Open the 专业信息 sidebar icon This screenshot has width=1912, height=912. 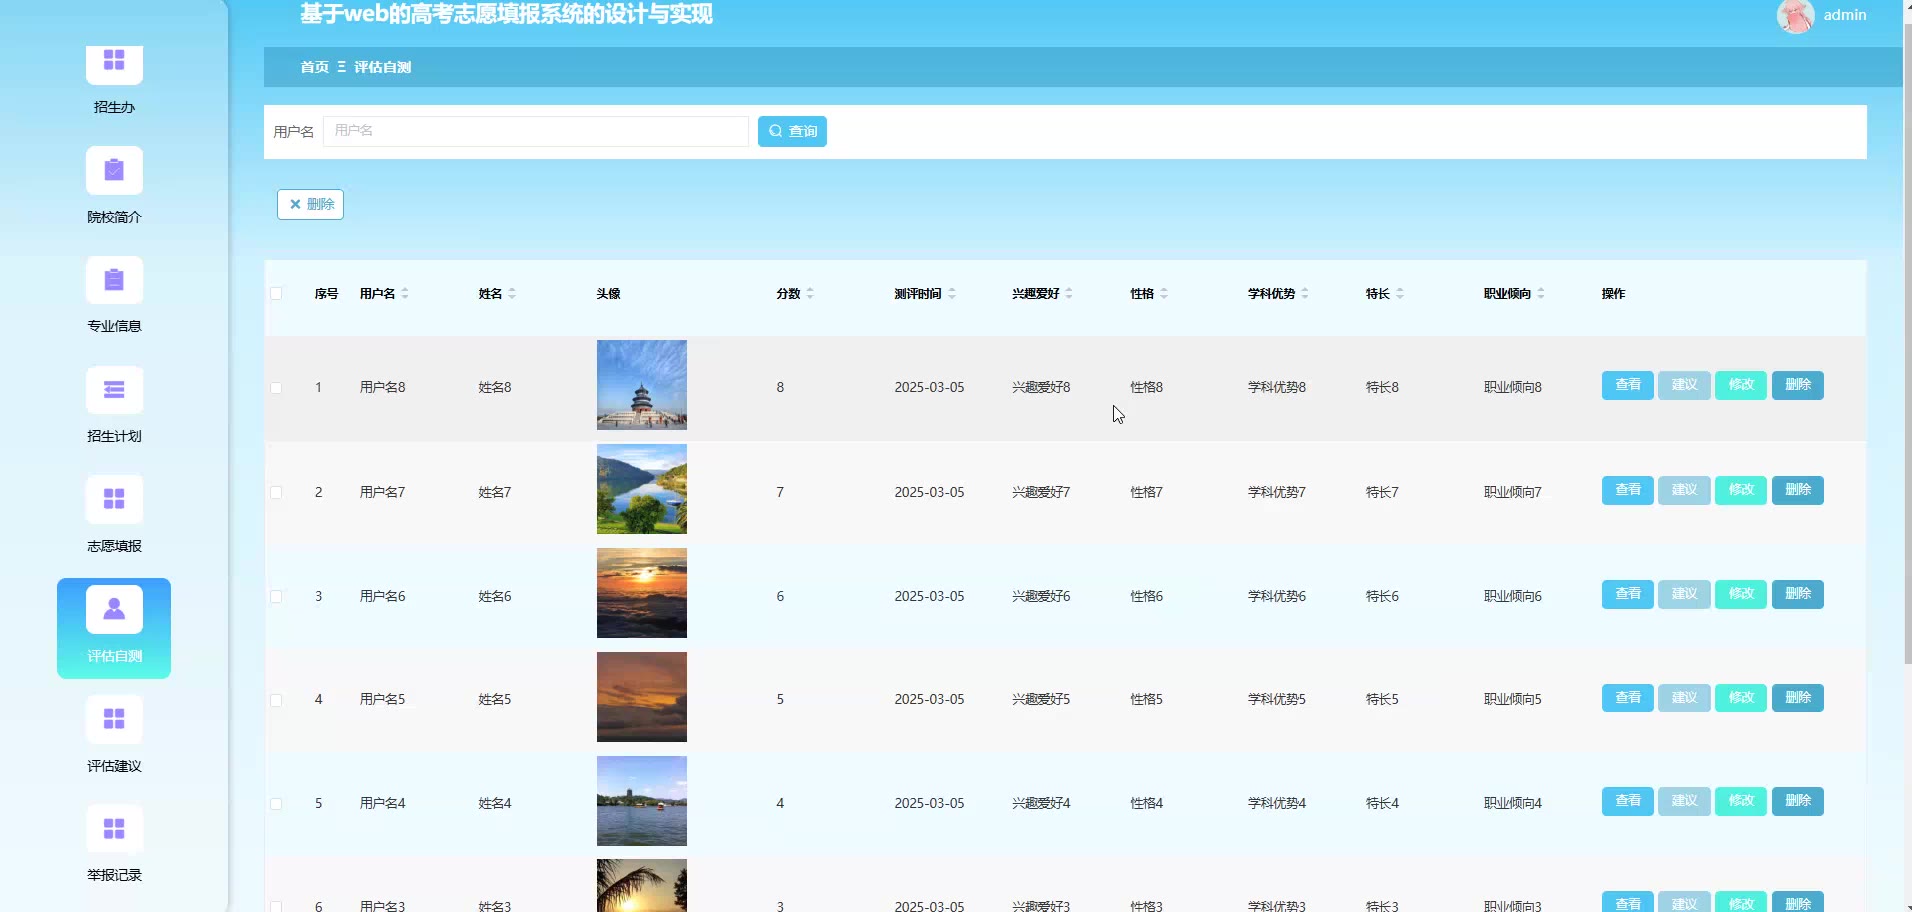pyautogui.click(x=114, y=281)
